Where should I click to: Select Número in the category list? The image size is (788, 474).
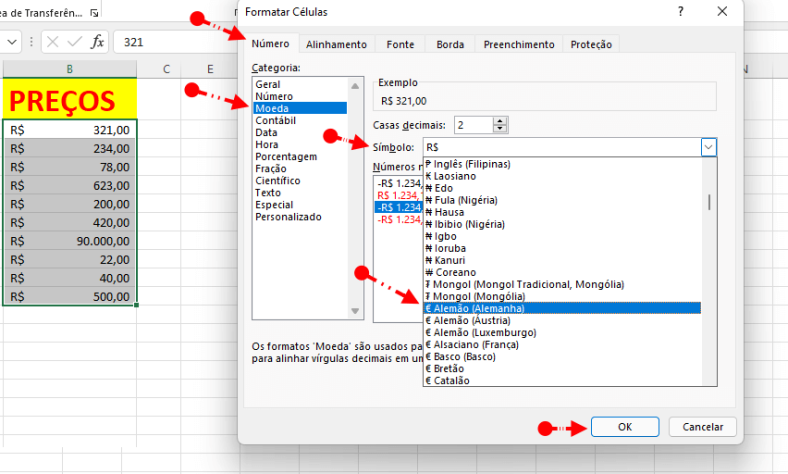point(300,97)
